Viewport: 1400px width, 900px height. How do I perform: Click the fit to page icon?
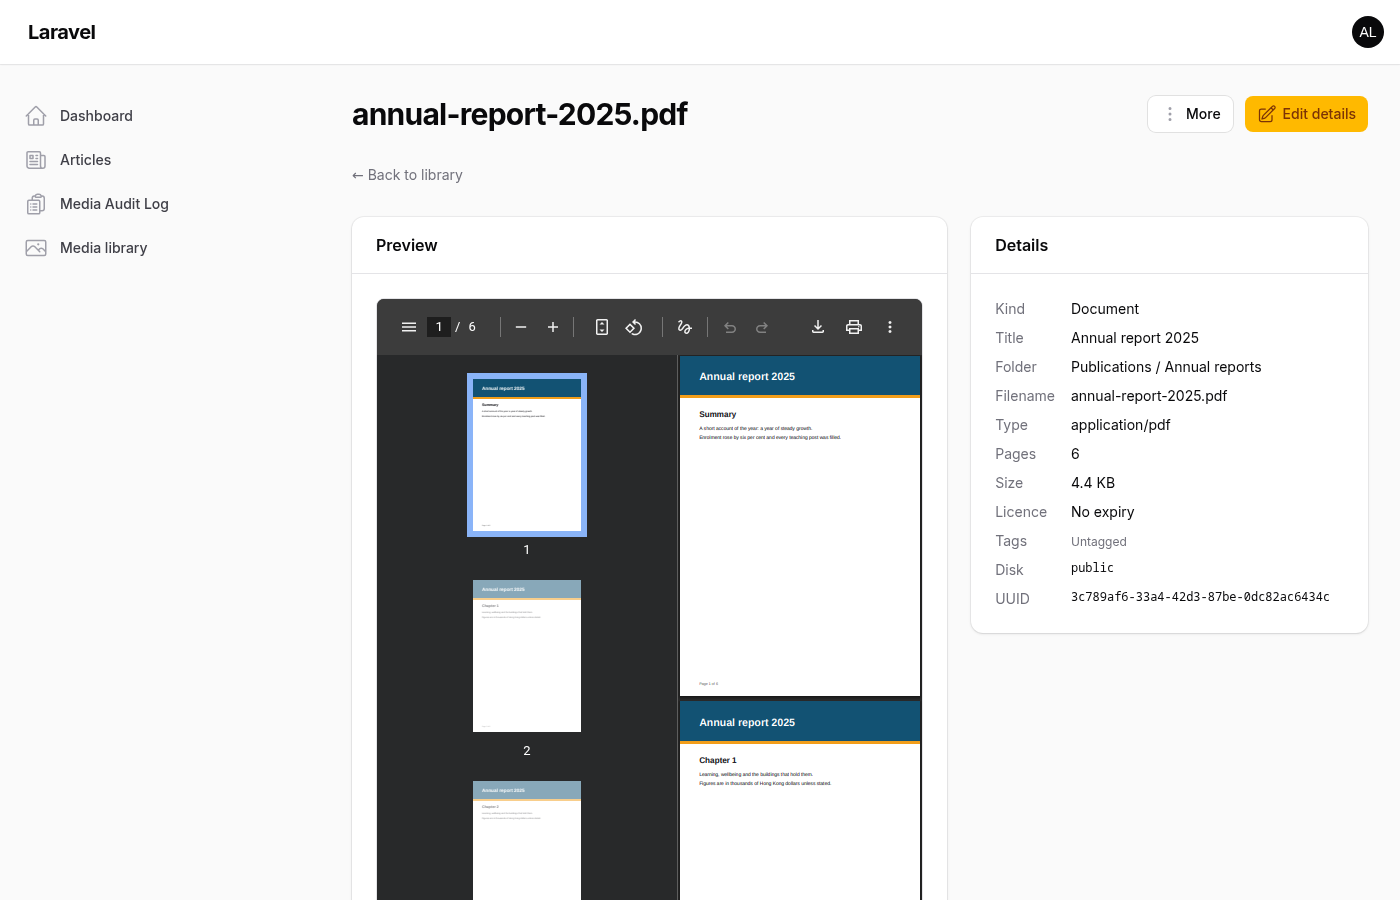click(602, 327)
